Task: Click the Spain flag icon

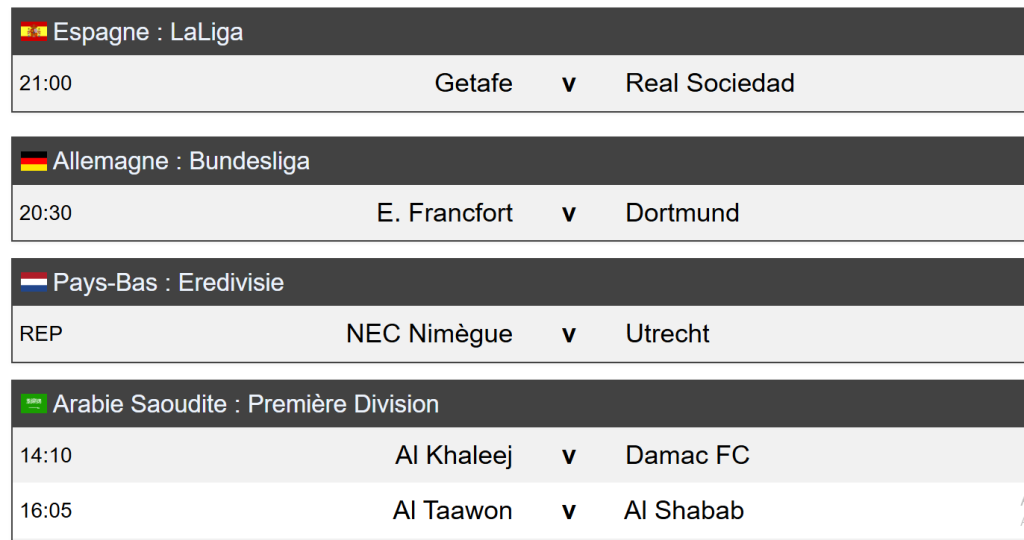Action: pyautogui.click(x=34, y=33)
